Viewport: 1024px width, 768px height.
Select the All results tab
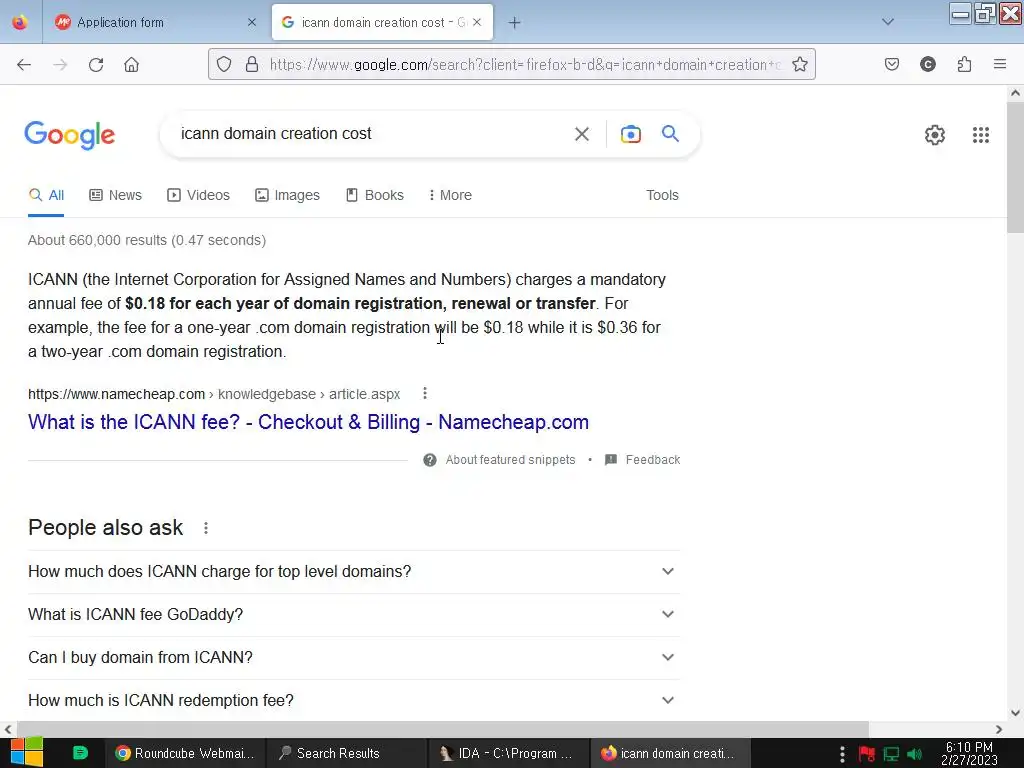click(x=46, y=195)
